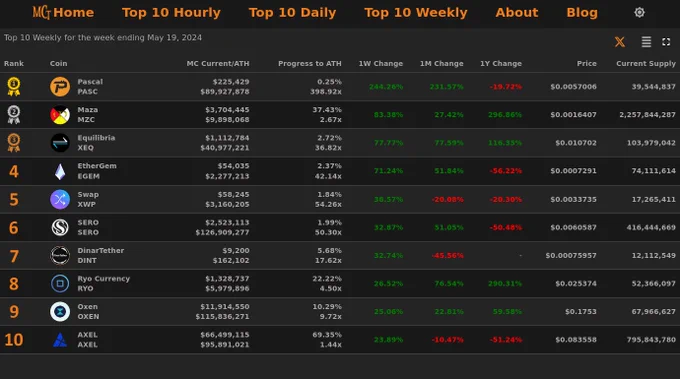Click Swap's -20.08% 1M change value
This screenshot has width=680, height=379.
(x=448, y=199)
